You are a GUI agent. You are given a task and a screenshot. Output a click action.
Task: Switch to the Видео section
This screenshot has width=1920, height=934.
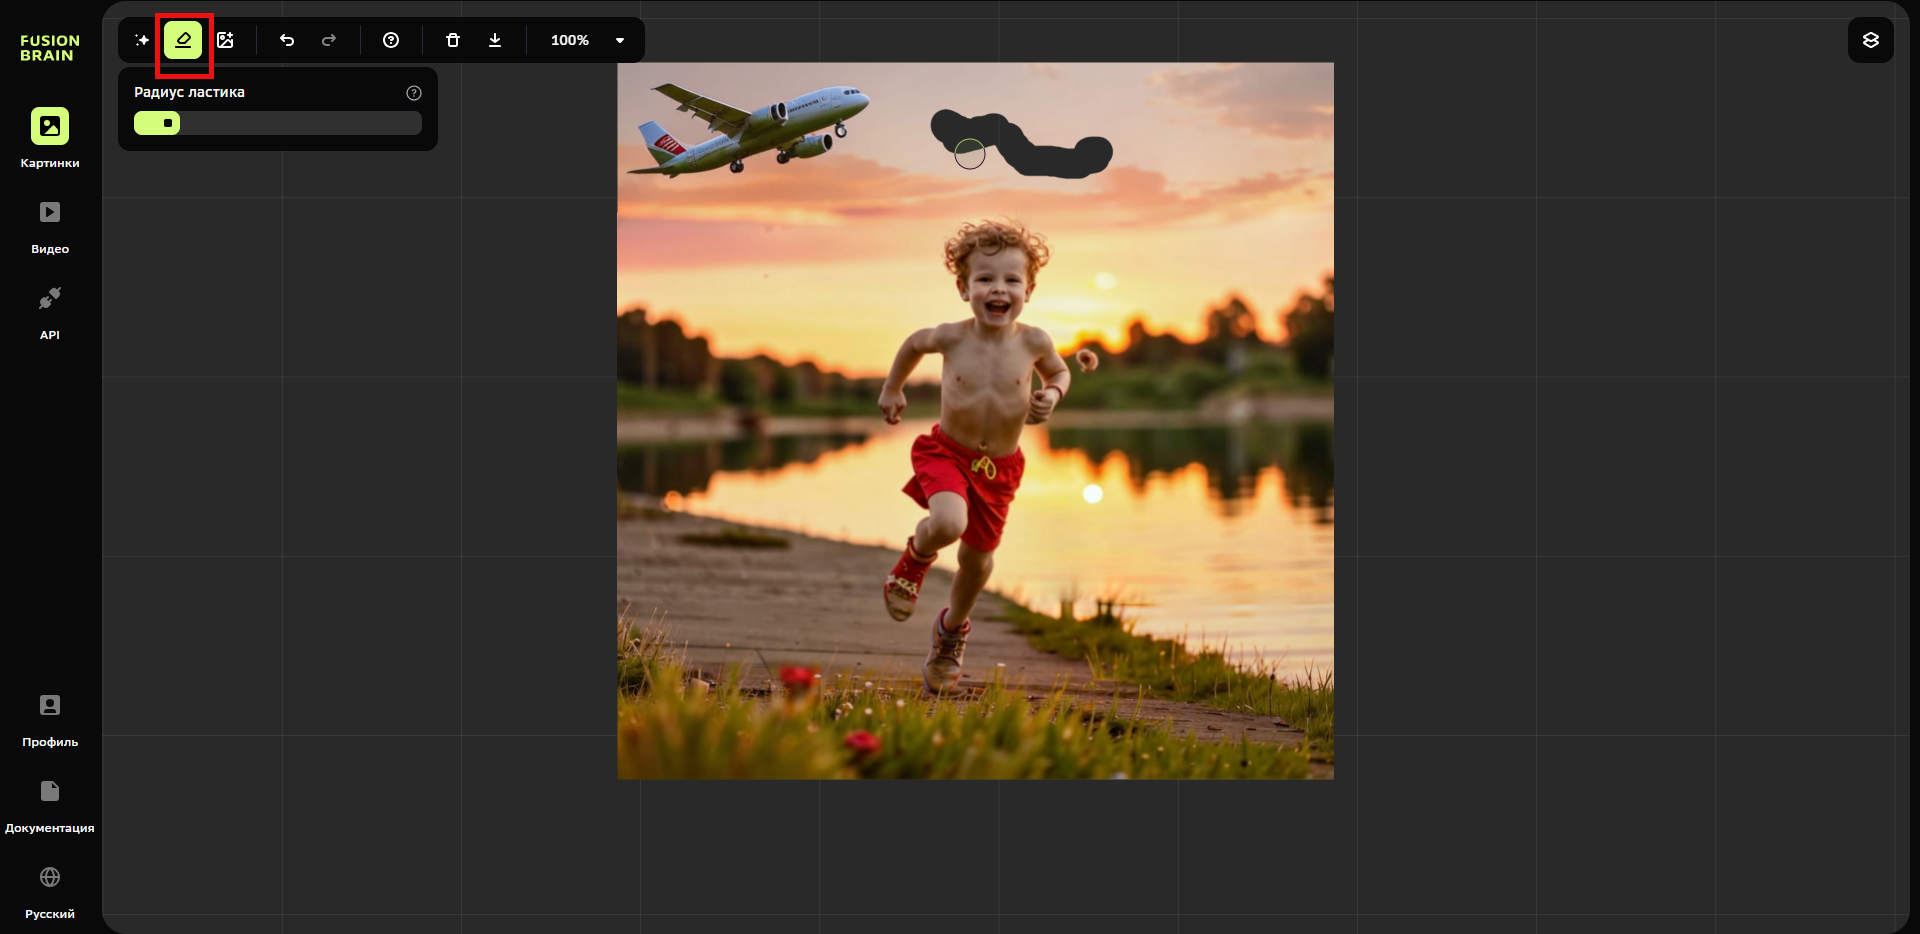(50, 225)
